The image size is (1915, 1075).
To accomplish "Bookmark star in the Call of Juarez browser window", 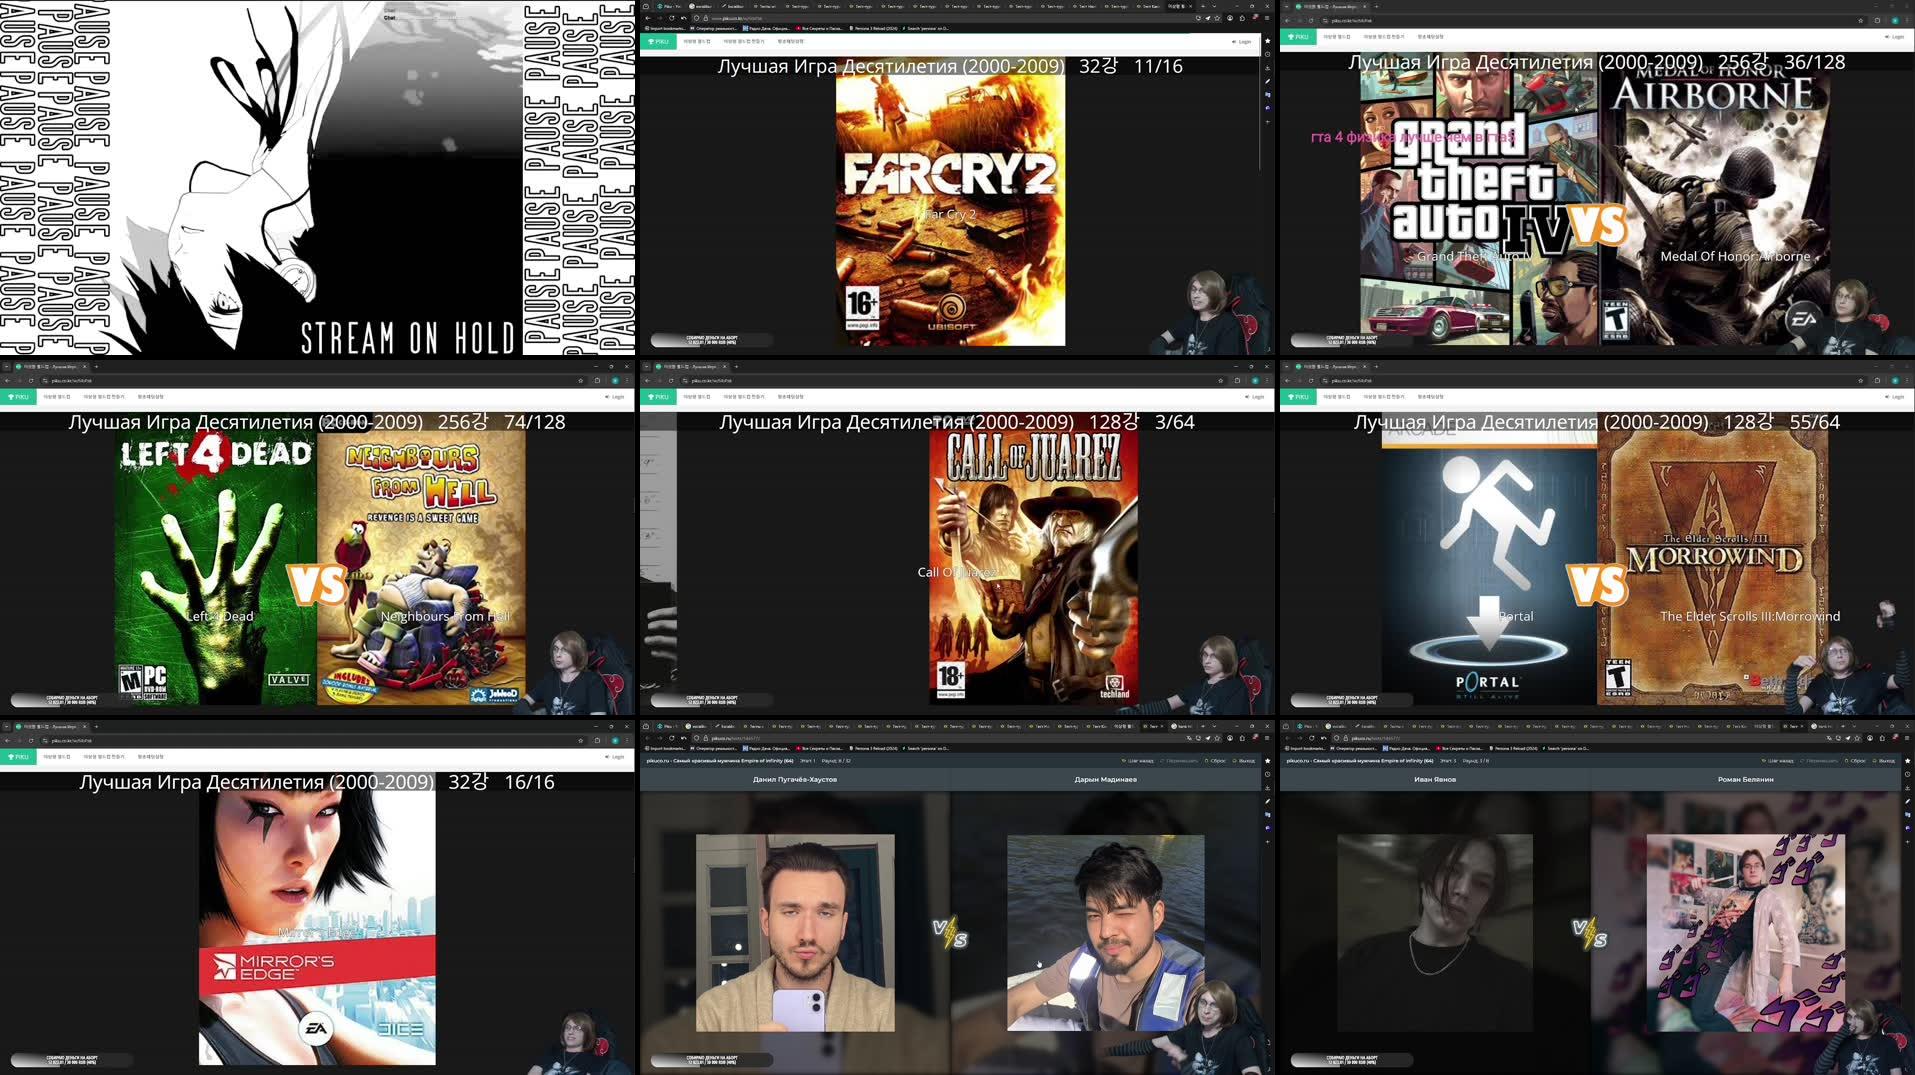I will [1221, 380].
